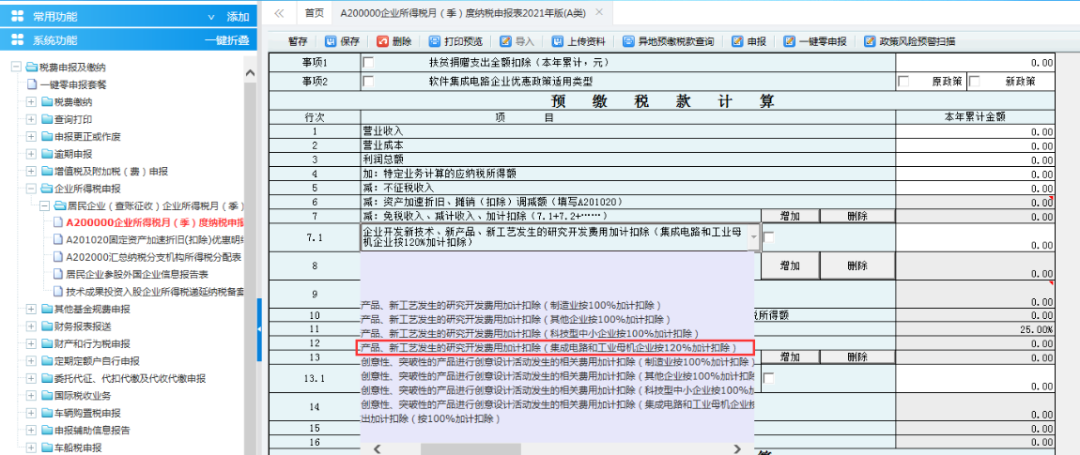Click folder icon of 申报更正或作废

46,136
